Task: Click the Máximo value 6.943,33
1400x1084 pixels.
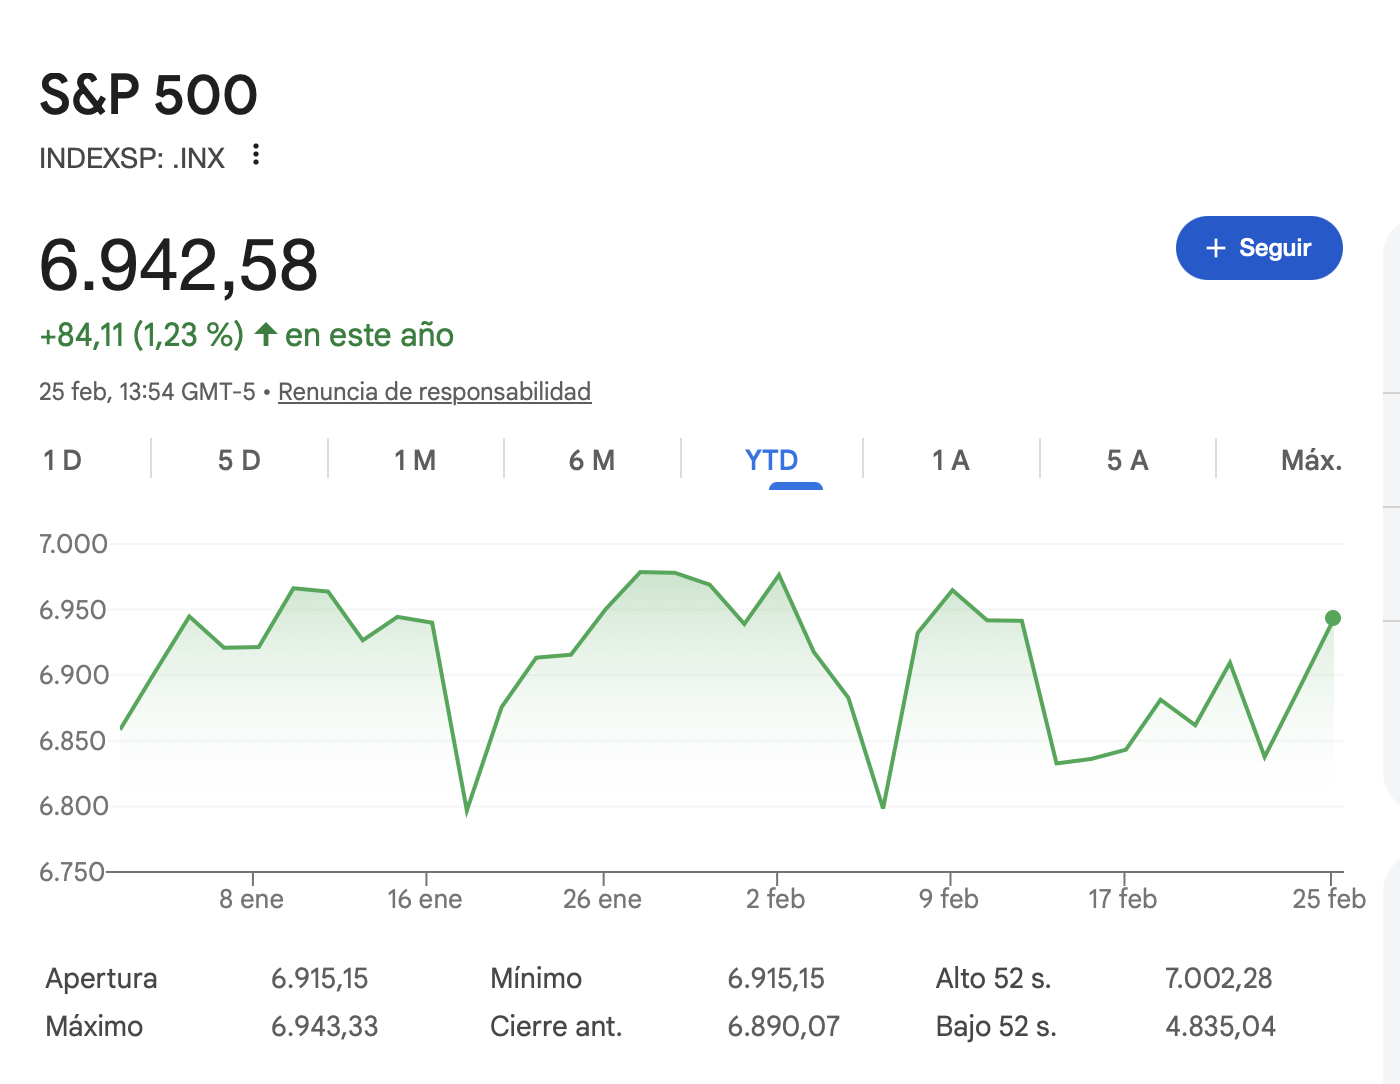Action: pos(324,1026)
